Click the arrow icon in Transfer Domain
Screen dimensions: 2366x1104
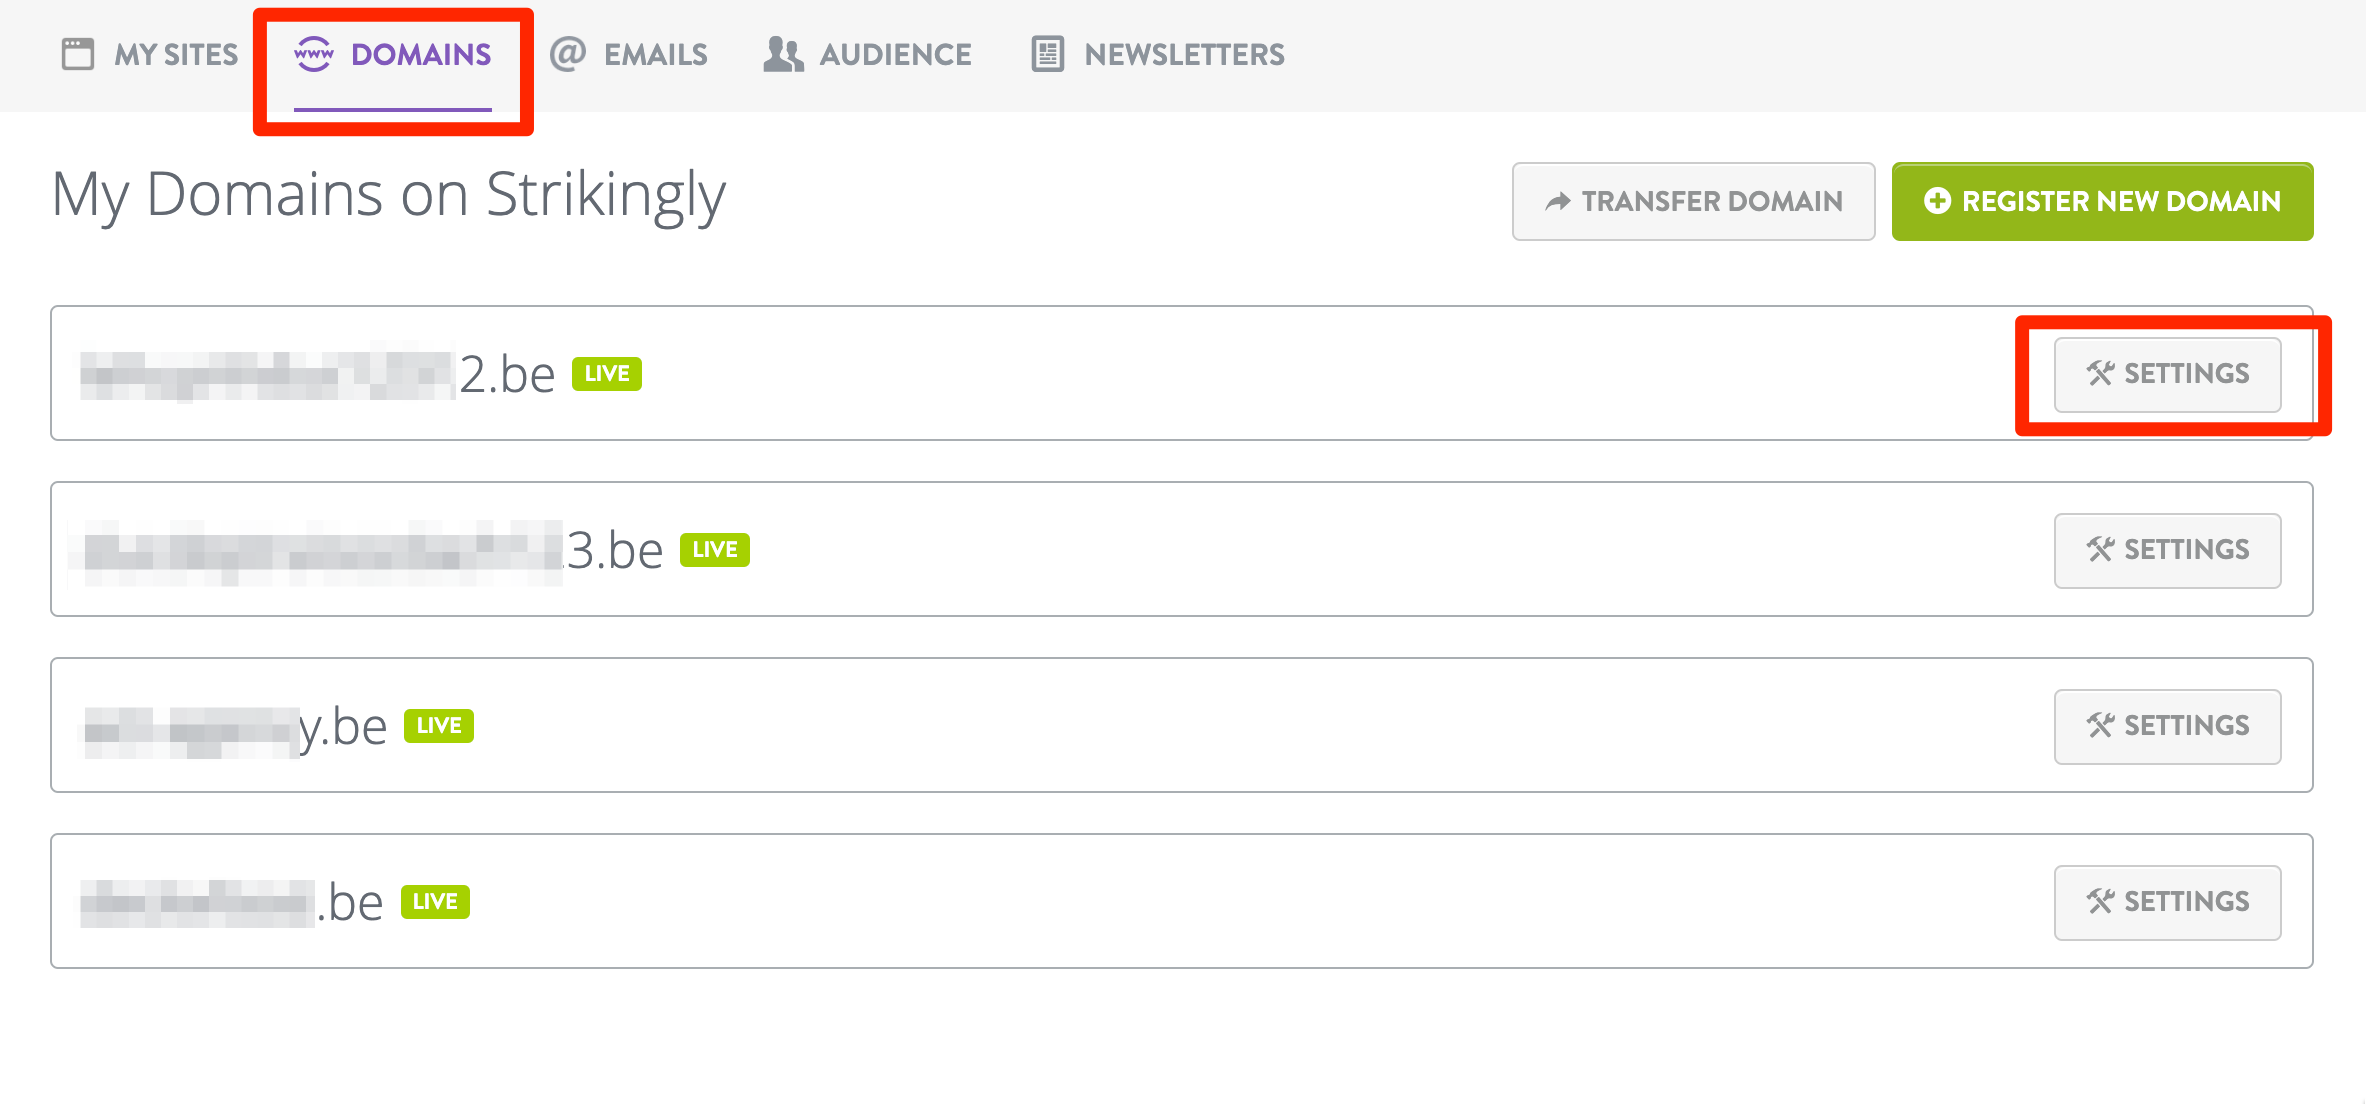tap(1557, 202)
